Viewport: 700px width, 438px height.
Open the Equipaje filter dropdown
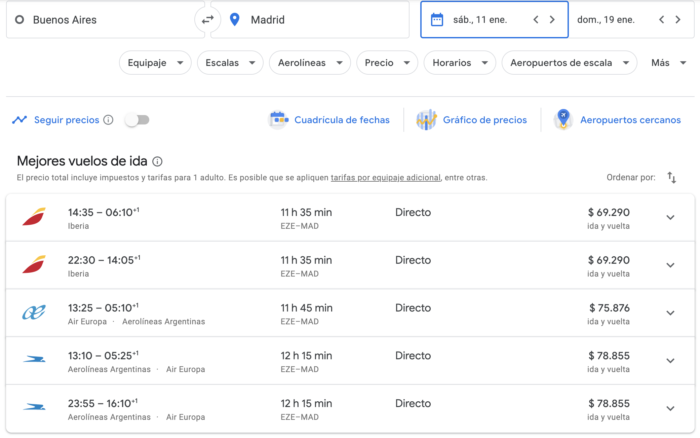click(x=155, y=63)
